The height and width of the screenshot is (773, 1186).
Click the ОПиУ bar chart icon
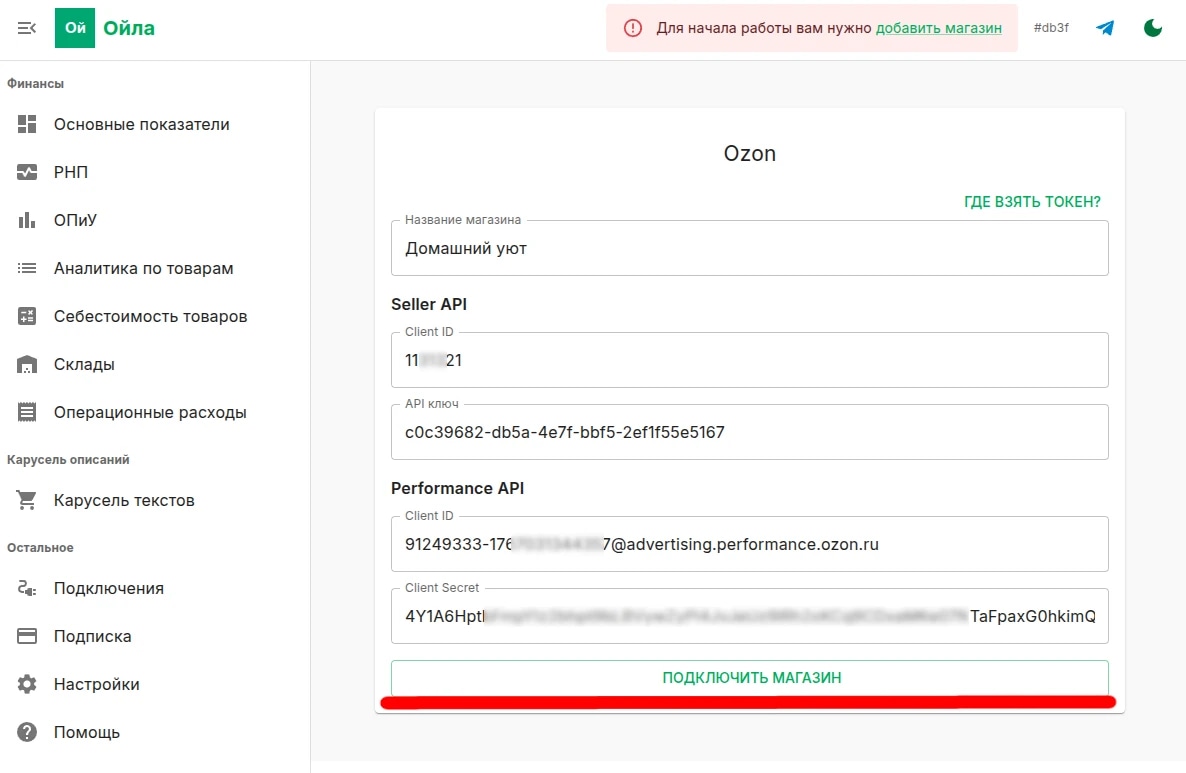[x=27, y=220]
